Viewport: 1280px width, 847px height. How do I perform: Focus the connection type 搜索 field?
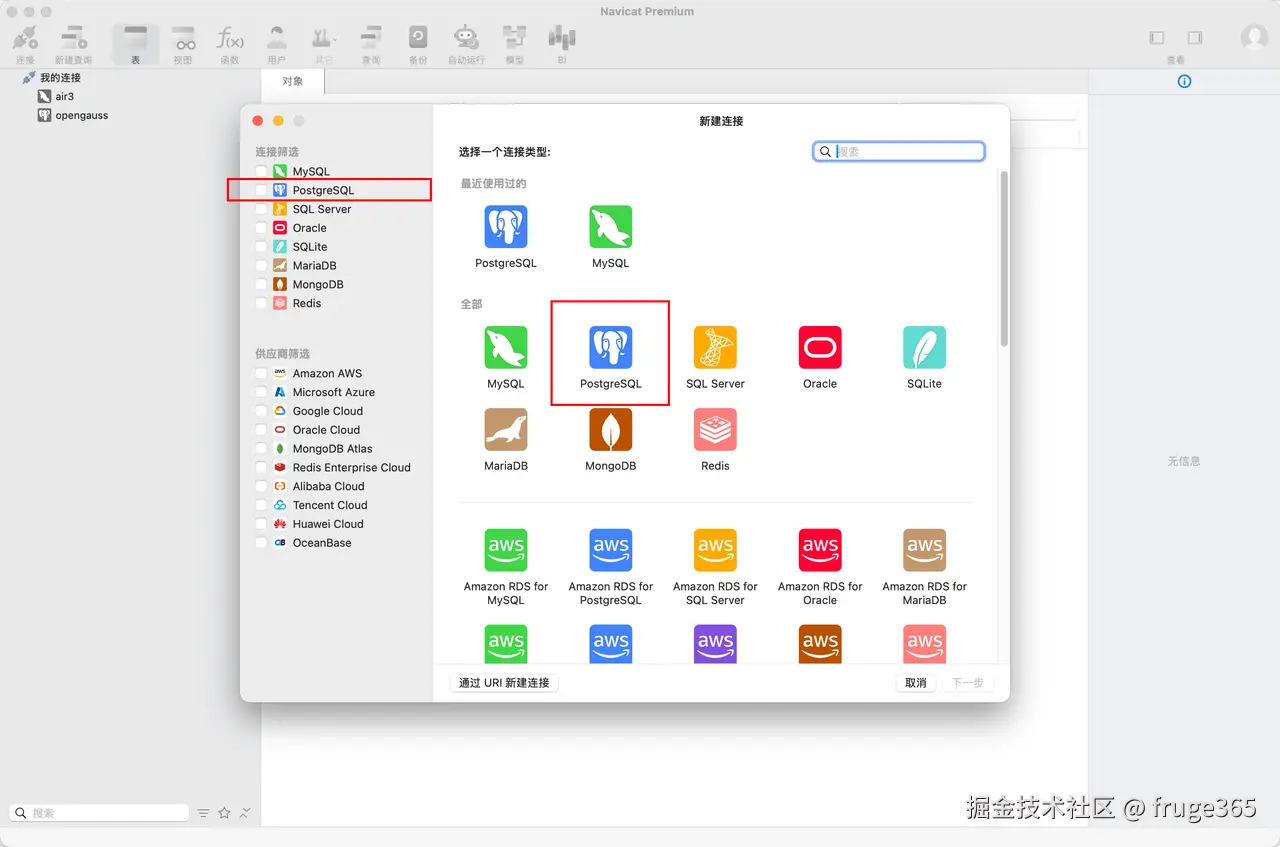pos(899,151)
